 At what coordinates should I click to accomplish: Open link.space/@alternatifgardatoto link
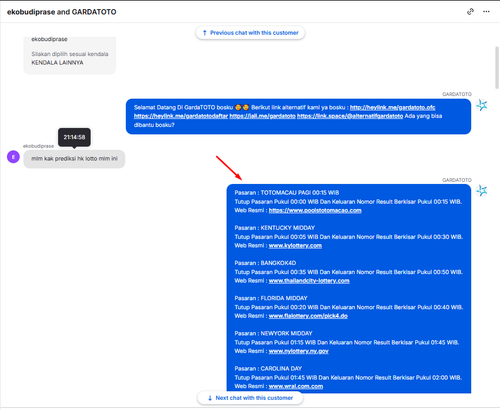click(350, 116)
